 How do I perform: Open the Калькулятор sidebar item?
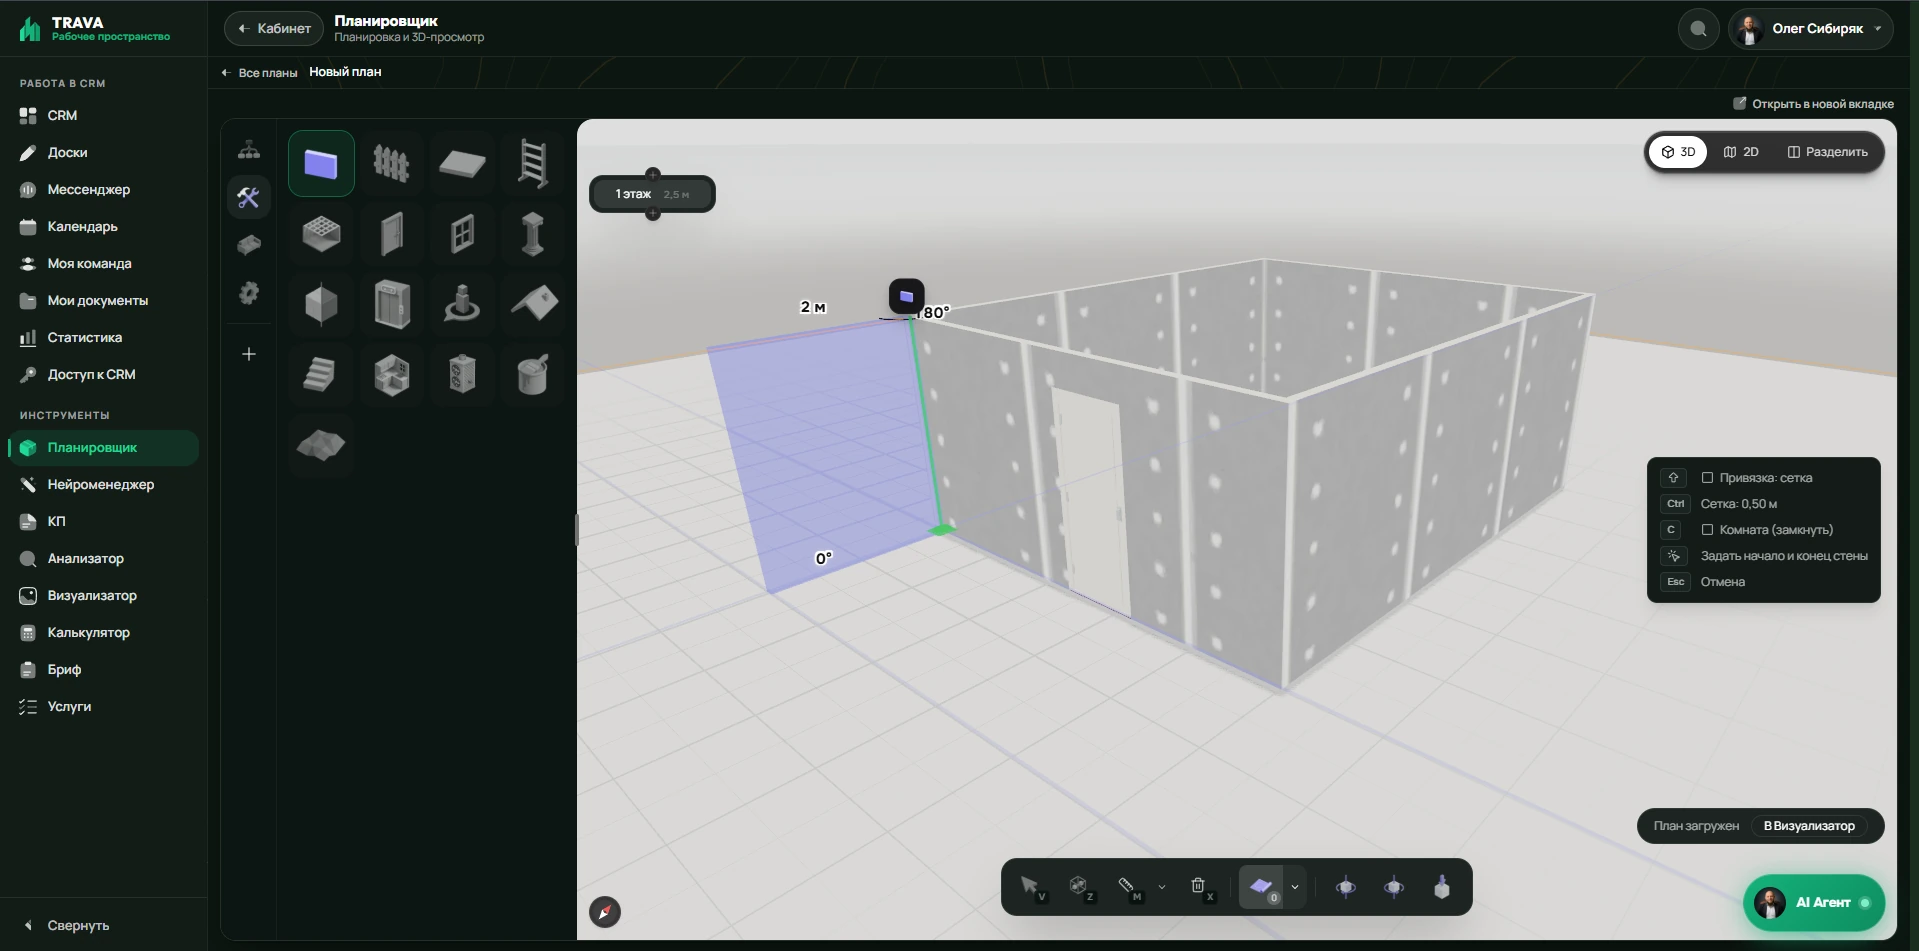click(104, 632)
